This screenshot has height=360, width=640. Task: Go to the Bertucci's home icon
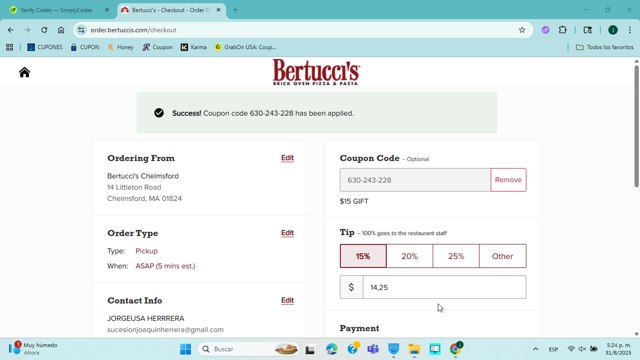coord(24,72)
